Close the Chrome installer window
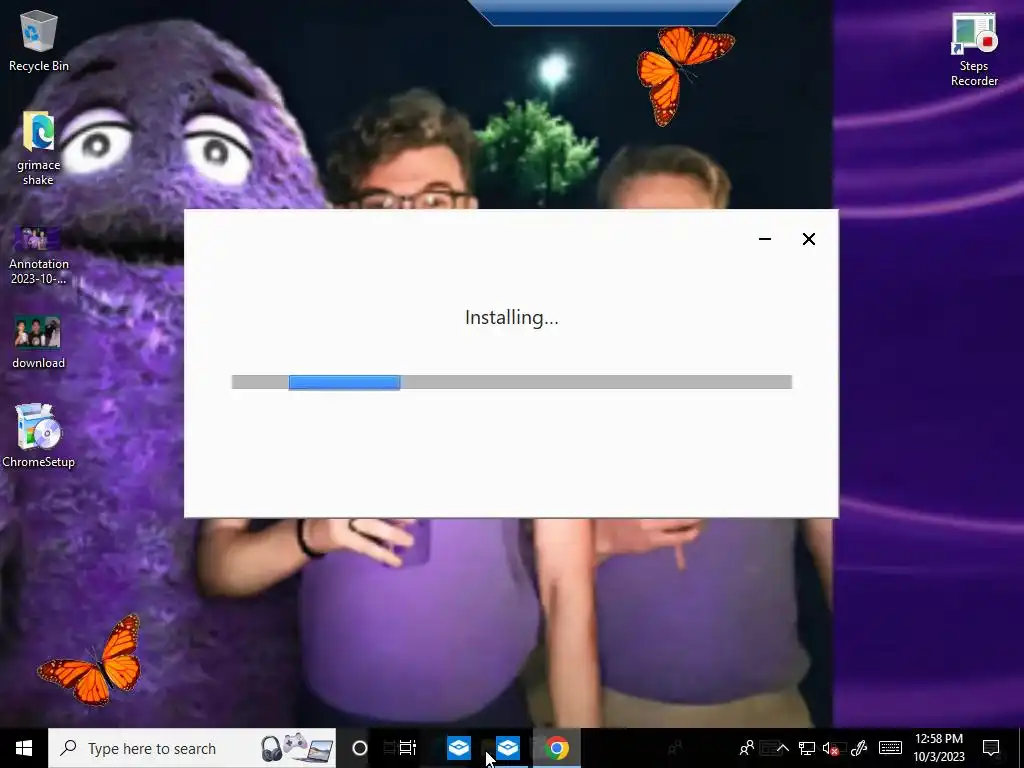 point(808,239)
